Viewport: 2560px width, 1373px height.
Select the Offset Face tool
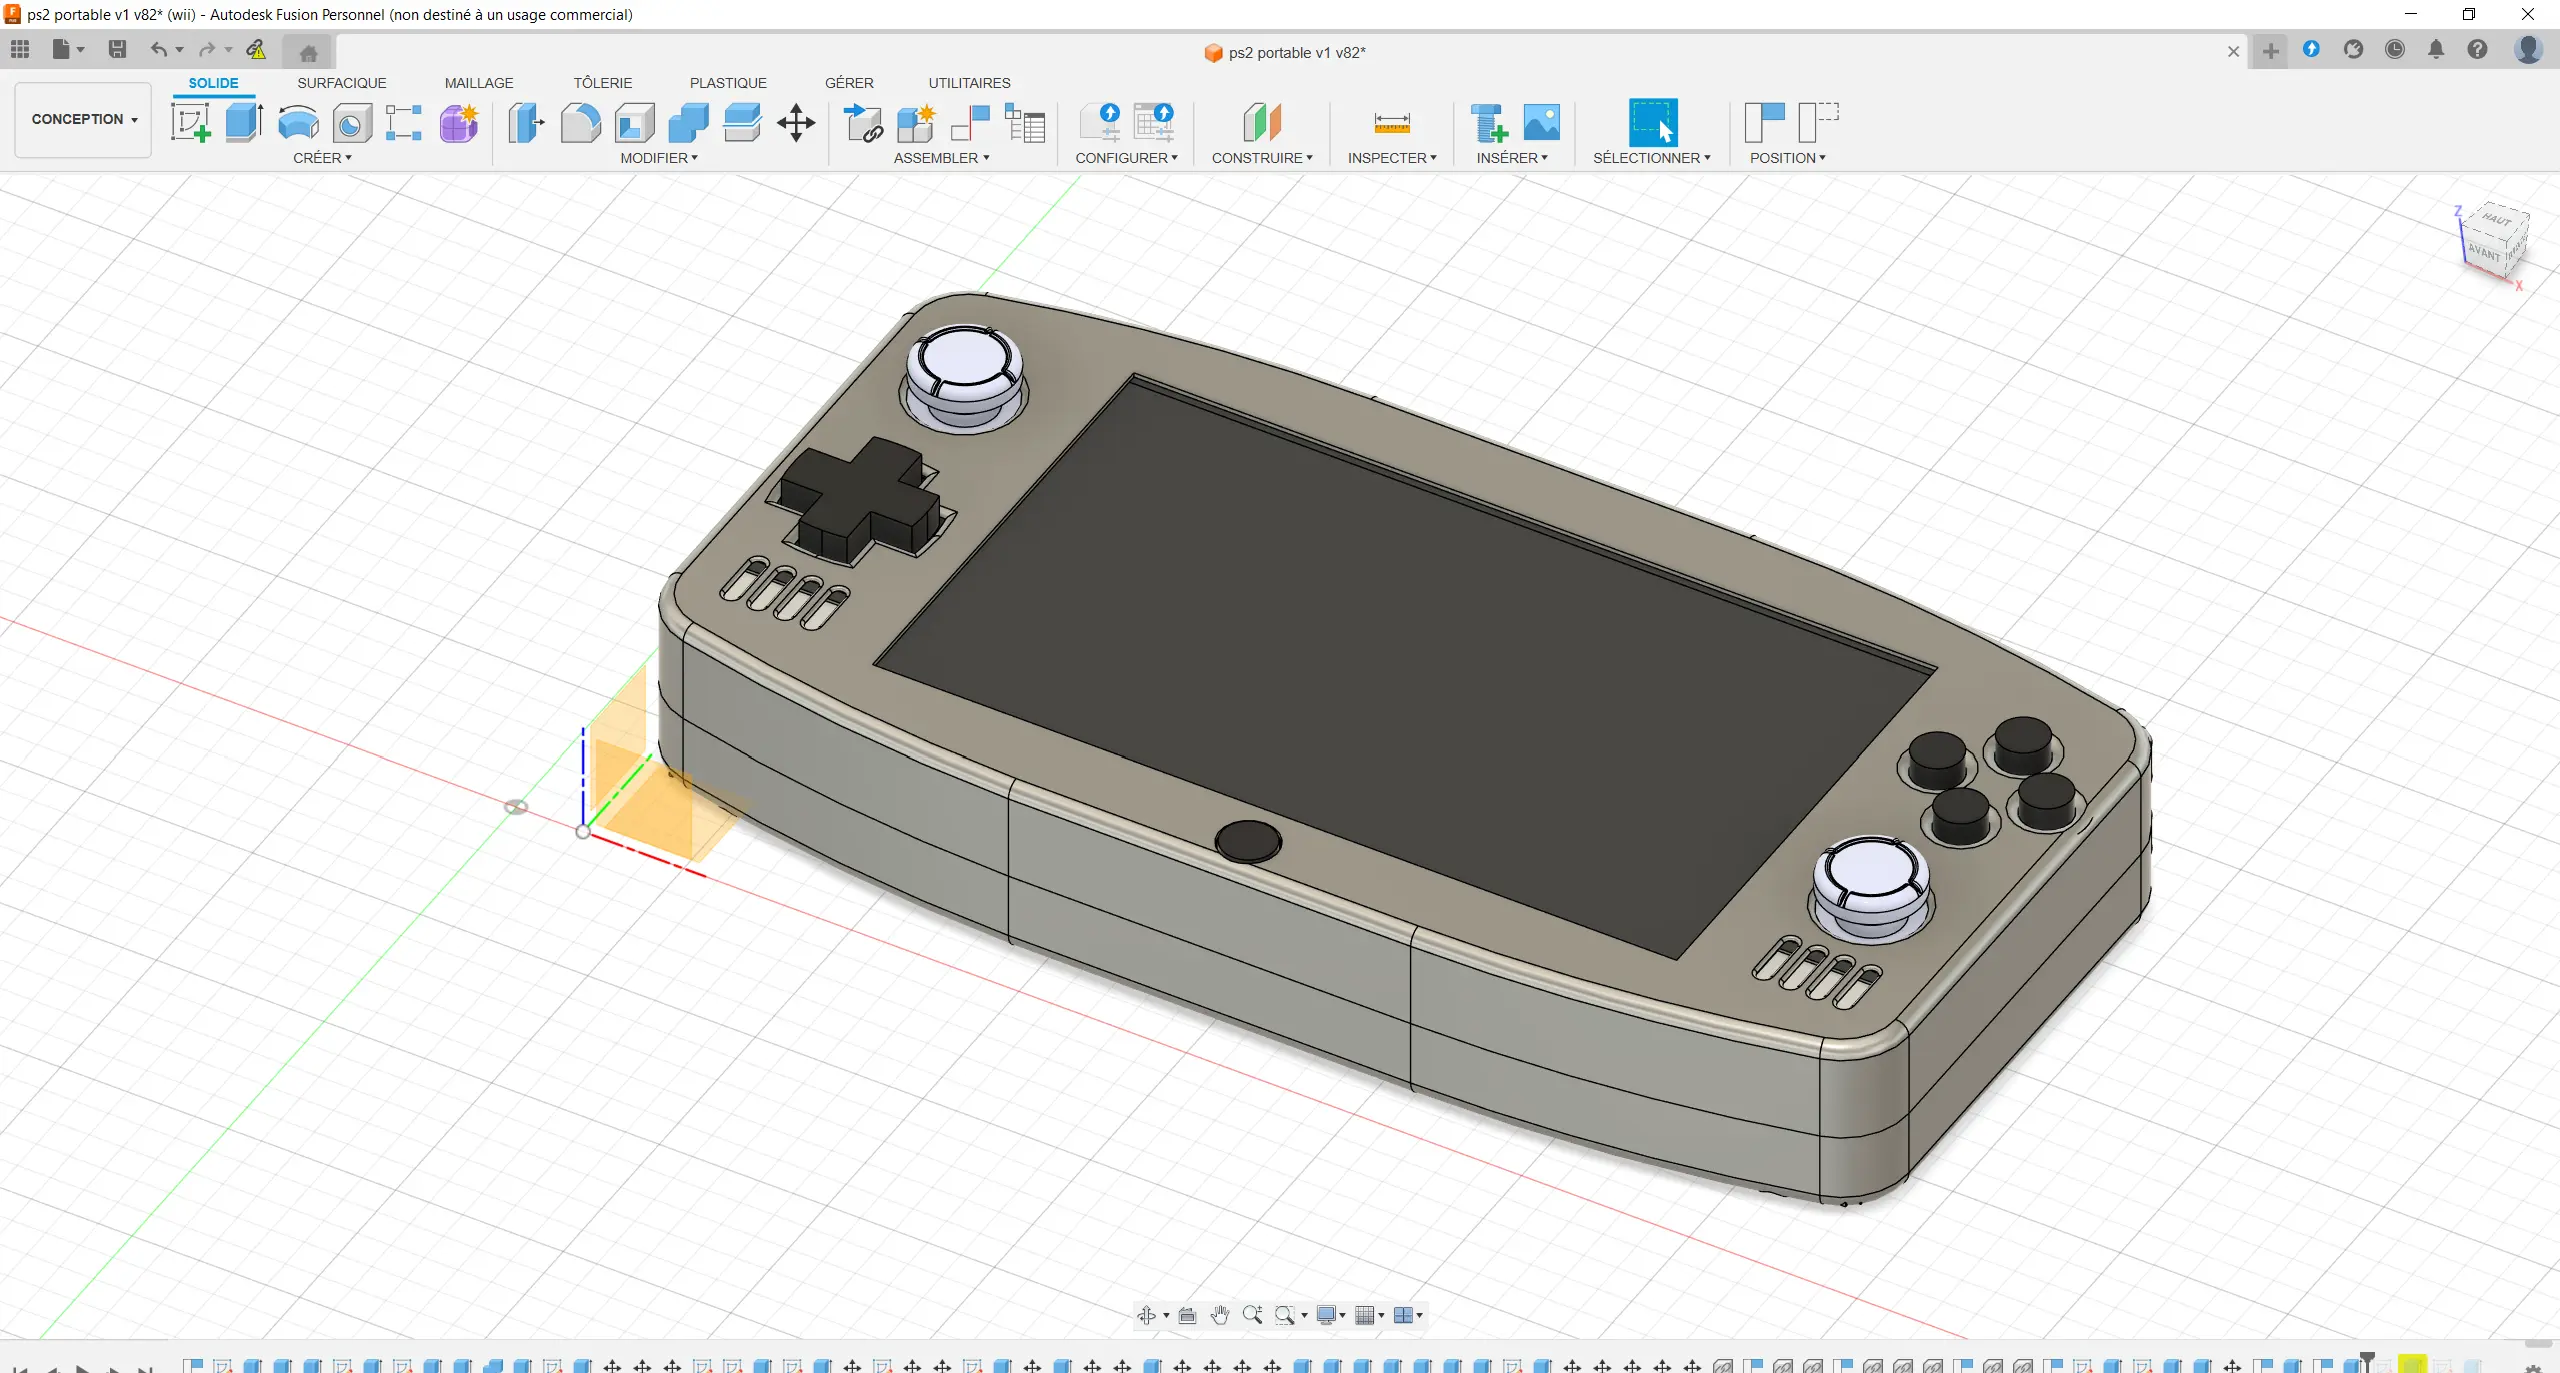pos(742,124)
